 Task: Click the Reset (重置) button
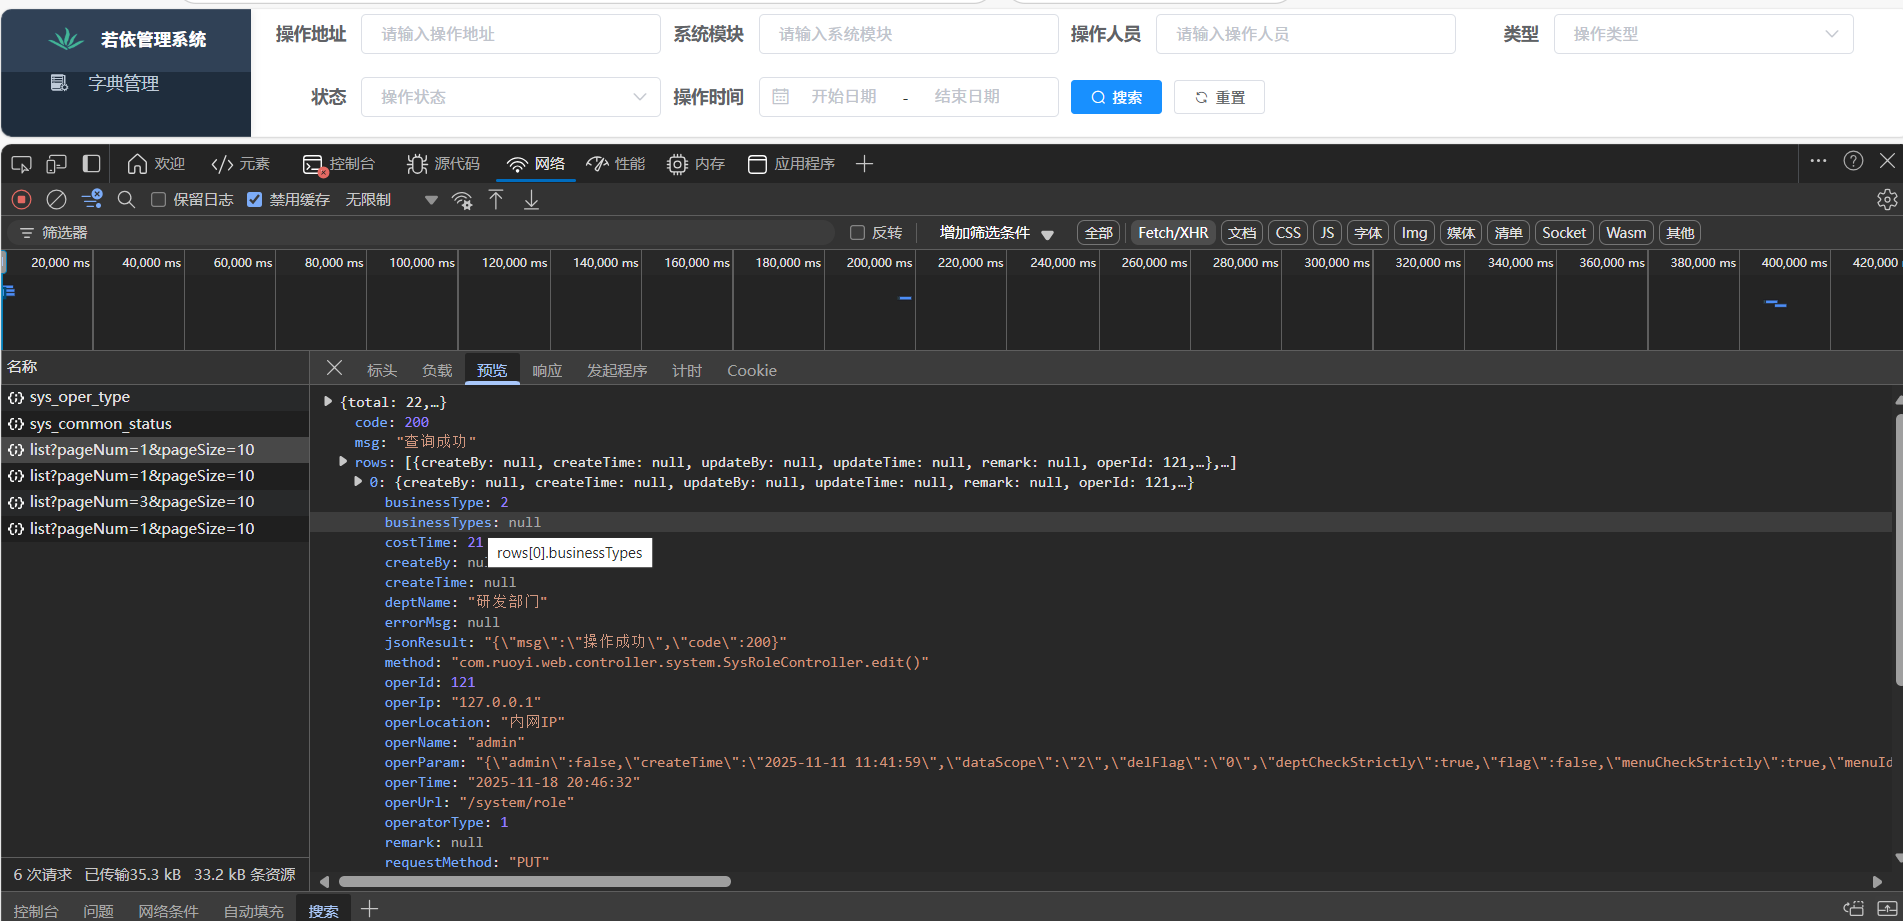click(1219, 97)
